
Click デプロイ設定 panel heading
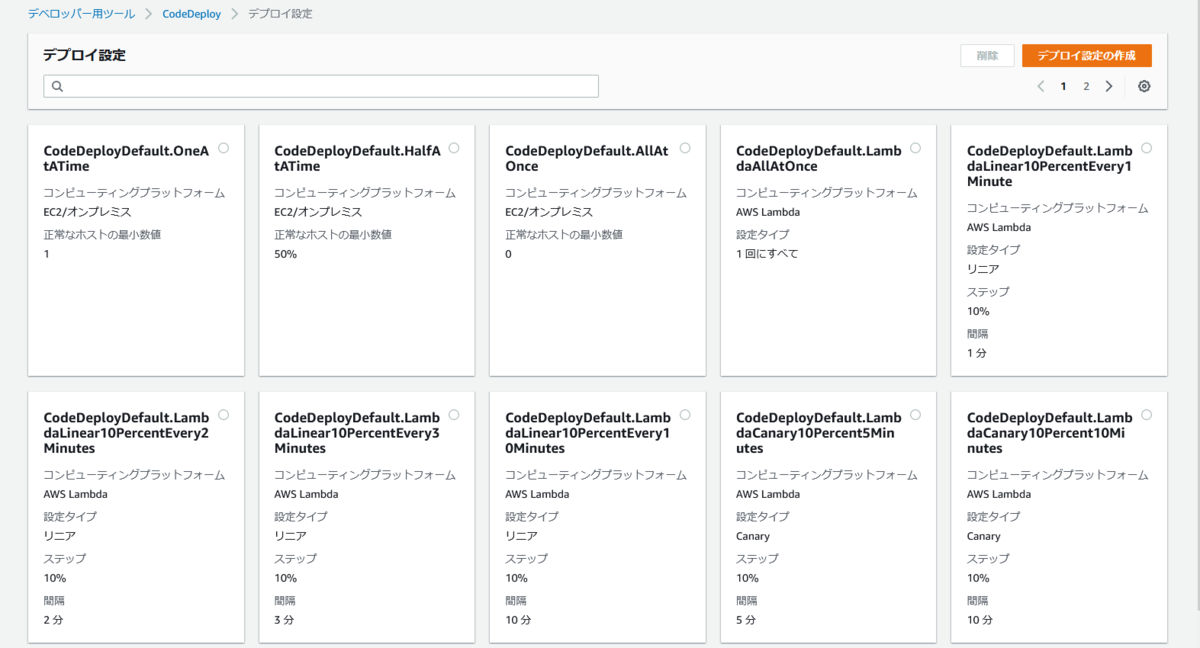[84, 55]
